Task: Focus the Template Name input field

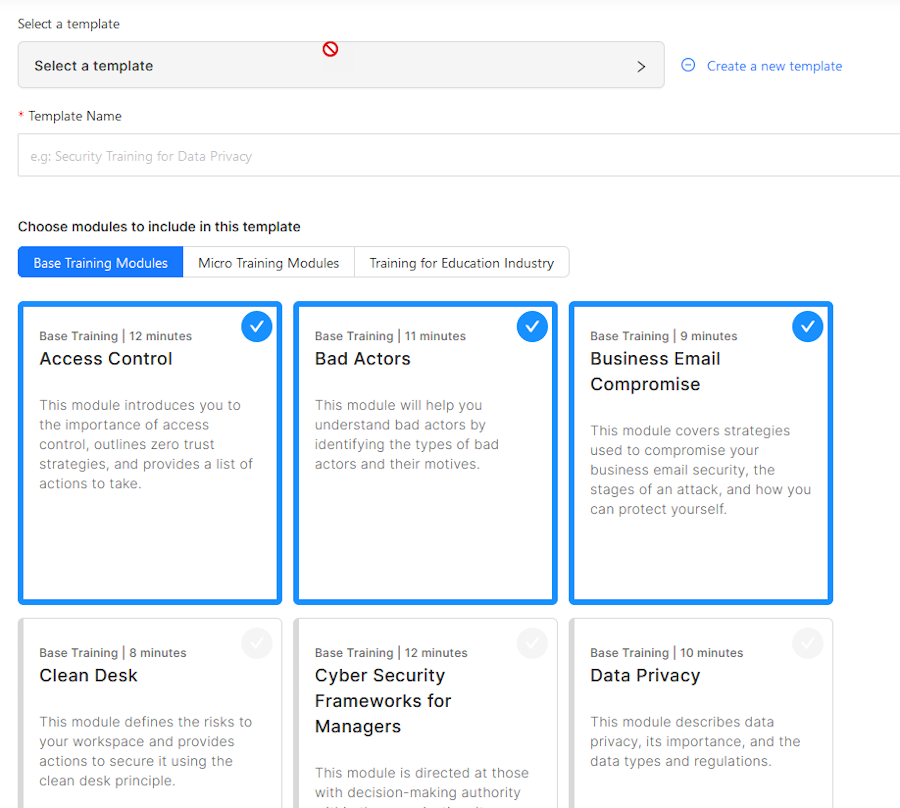Action: 459,156
